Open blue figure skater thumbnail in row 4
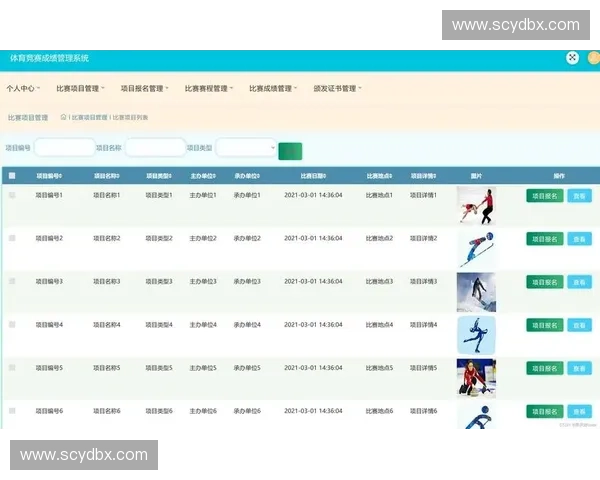 (x=476, y=335)
